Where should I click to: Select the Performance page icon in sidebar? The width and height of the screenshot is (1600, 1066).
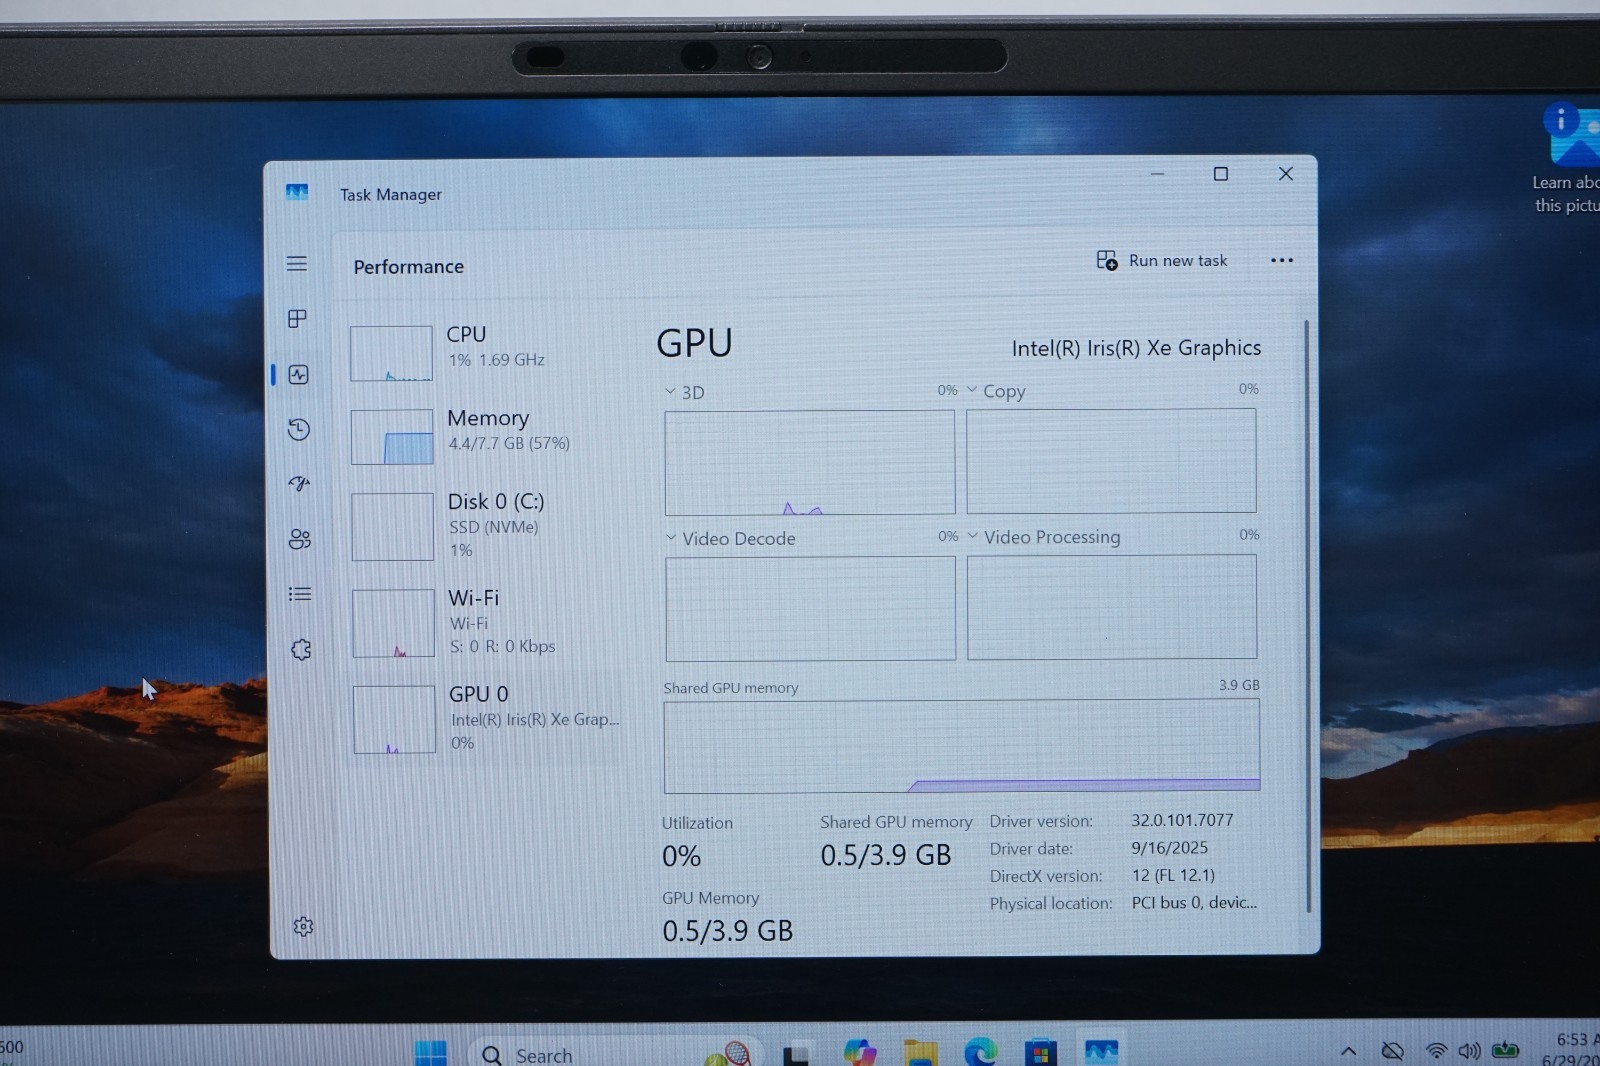[x=298, y=375]
